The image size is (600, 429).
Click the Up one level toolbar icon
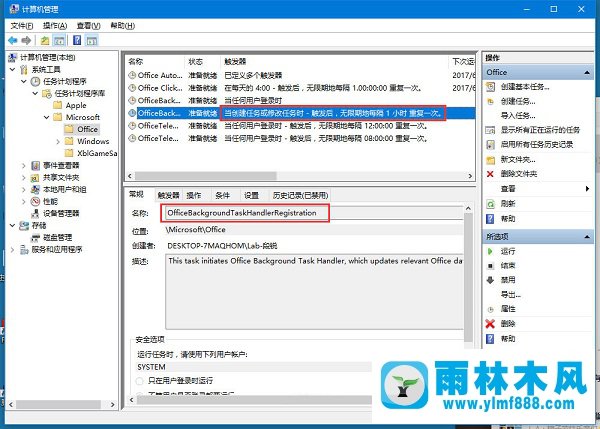click(x=45, y=40)
